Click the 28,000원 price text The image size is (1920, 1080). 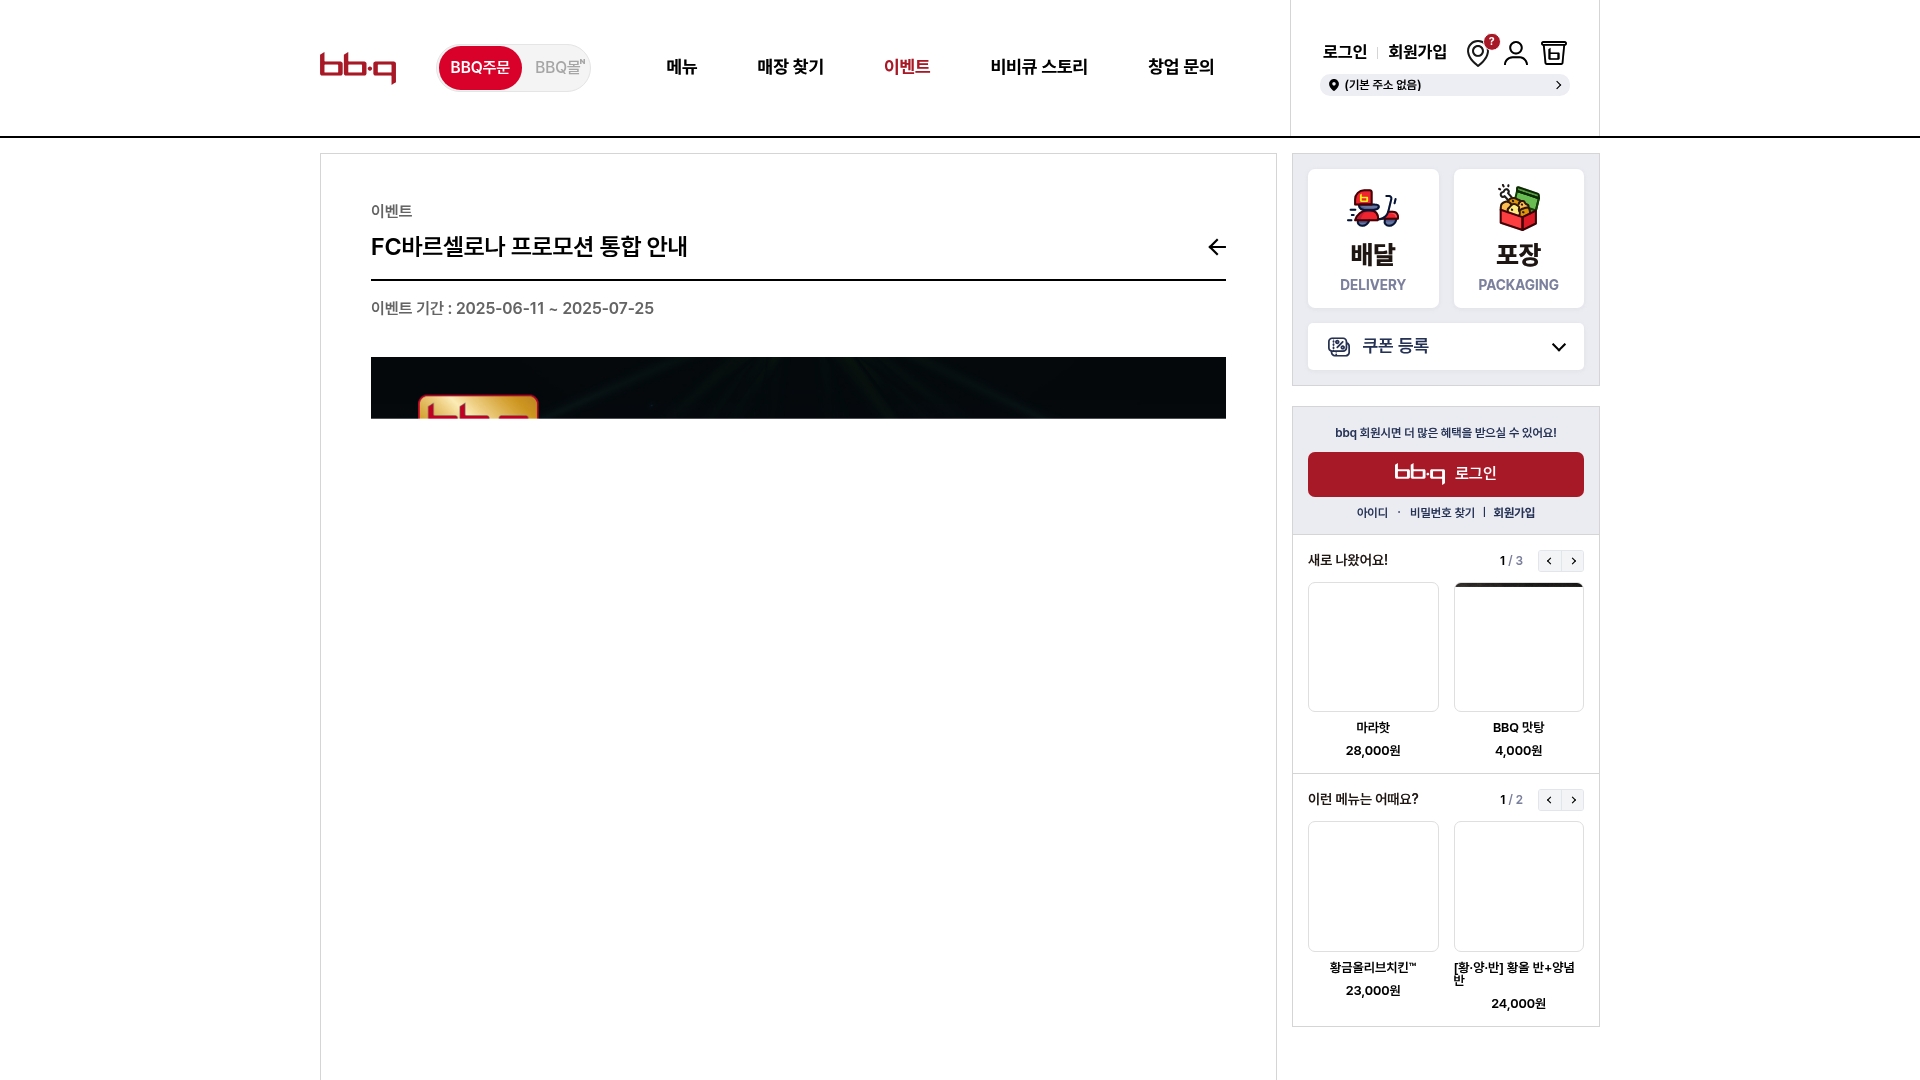click(1373, 751)
